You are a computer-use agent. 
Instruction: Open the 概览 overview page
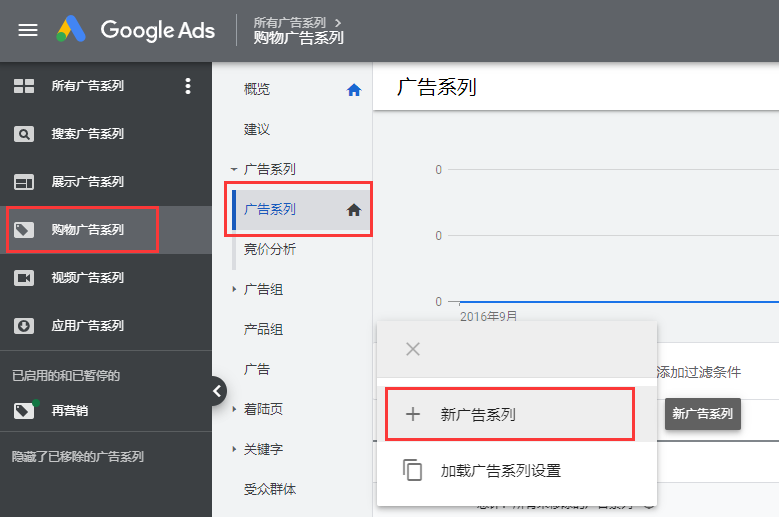(257, 90)
